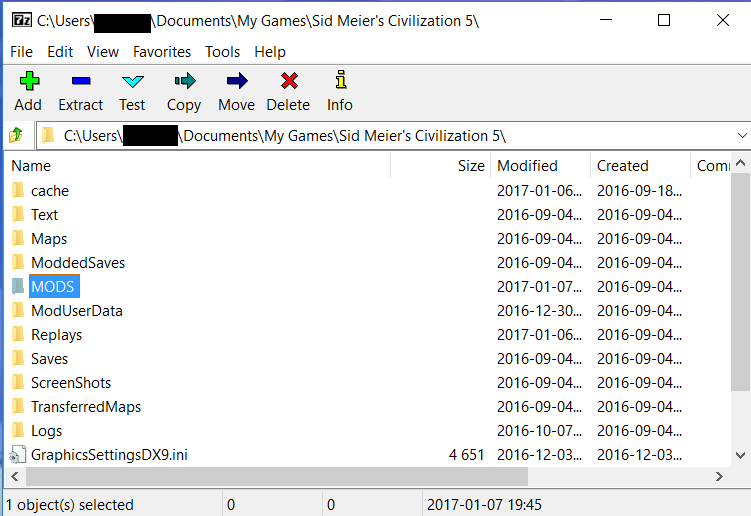Screen dimensions: 751x516
Task: Select the cache folder name
Action: pos(50,191)
